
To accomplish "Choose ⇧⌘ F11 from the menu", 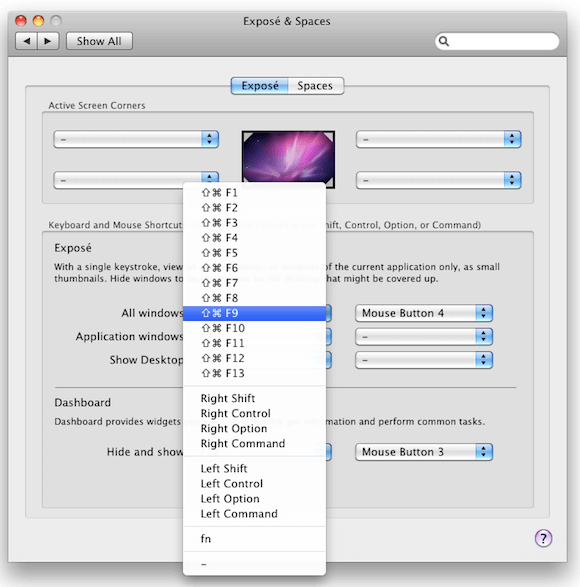I will [x=254, y=343].
